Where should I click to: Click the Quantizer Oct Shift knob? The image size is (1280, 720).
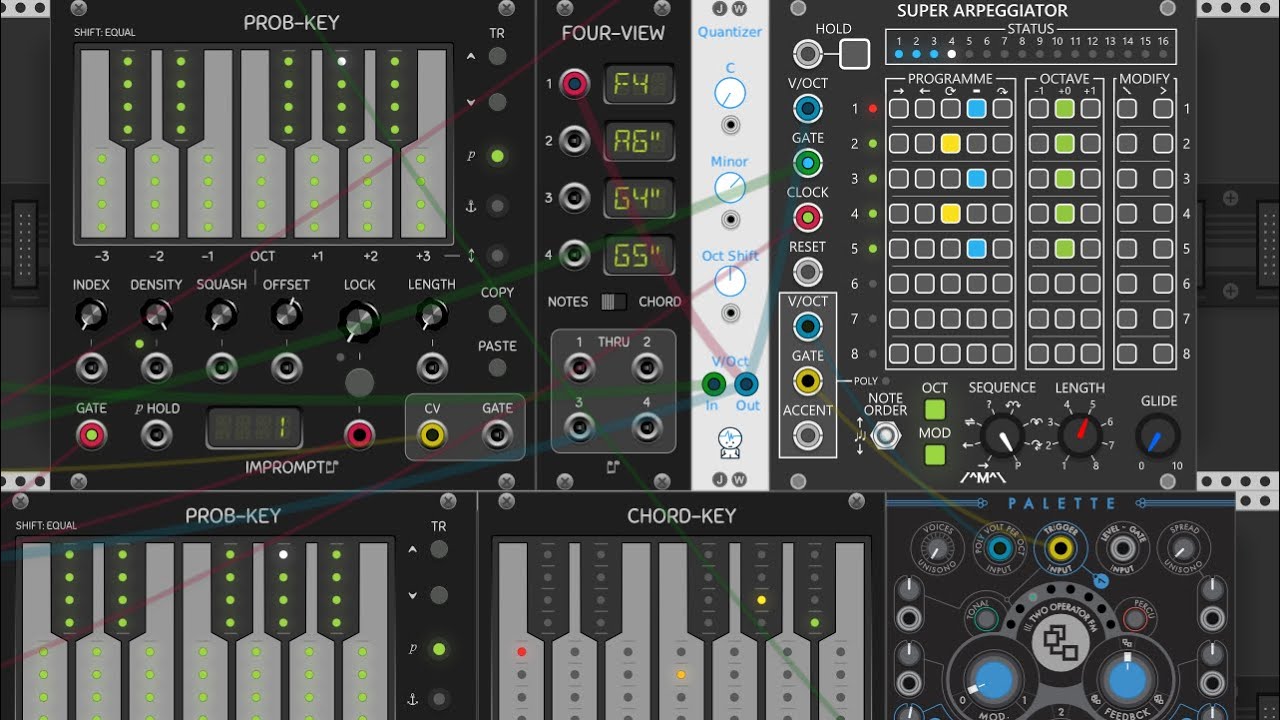coord(730,281)
